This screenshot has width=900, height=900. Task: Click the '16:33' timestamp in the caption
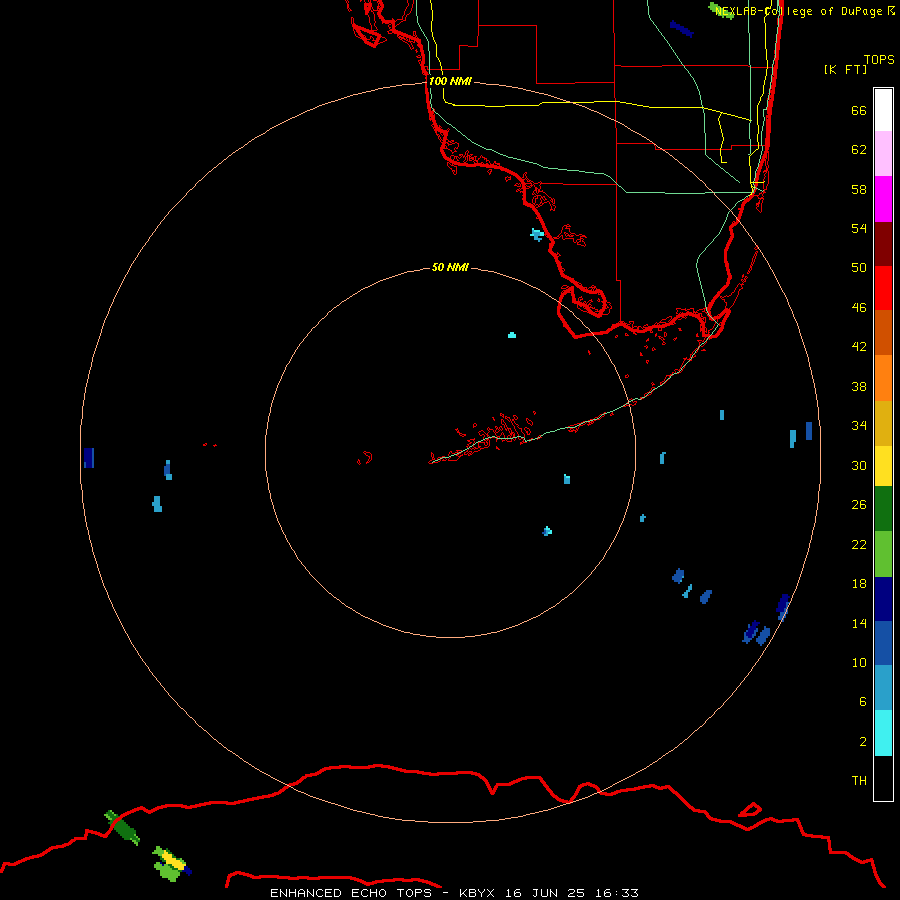click(616, 893)
